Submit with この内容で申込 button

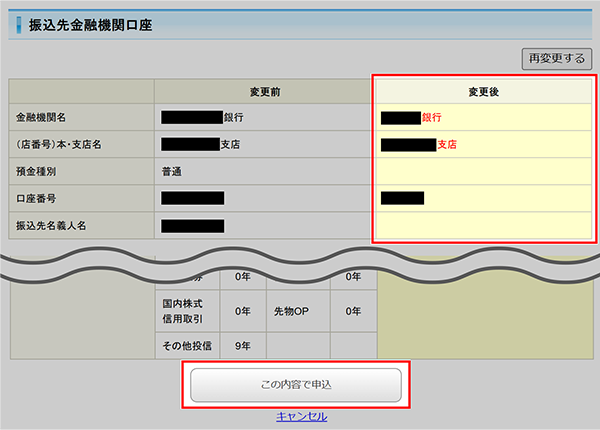pyautogui.click(x=296, y=384)
